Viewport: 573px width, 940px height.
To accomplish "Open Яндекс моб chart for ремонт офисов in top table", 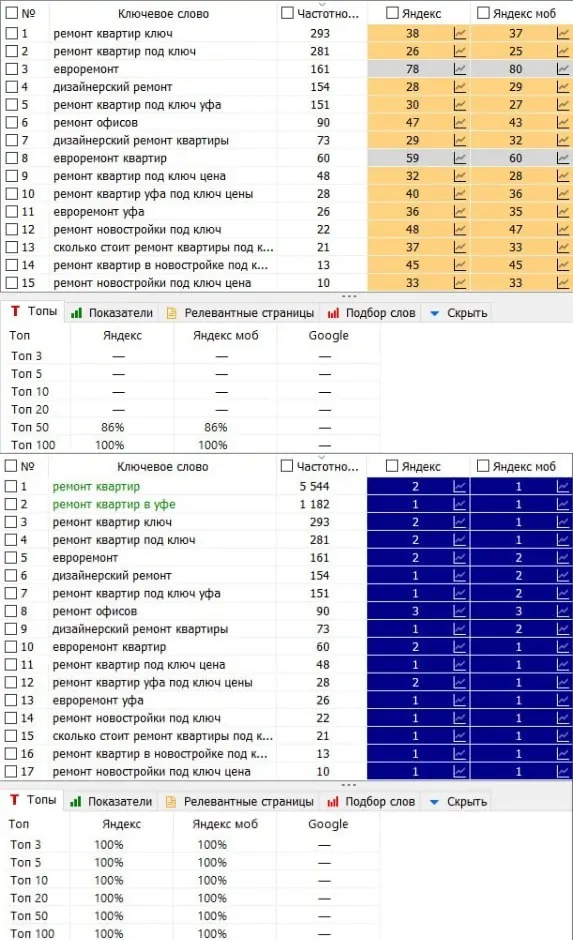I will [563, 123].
